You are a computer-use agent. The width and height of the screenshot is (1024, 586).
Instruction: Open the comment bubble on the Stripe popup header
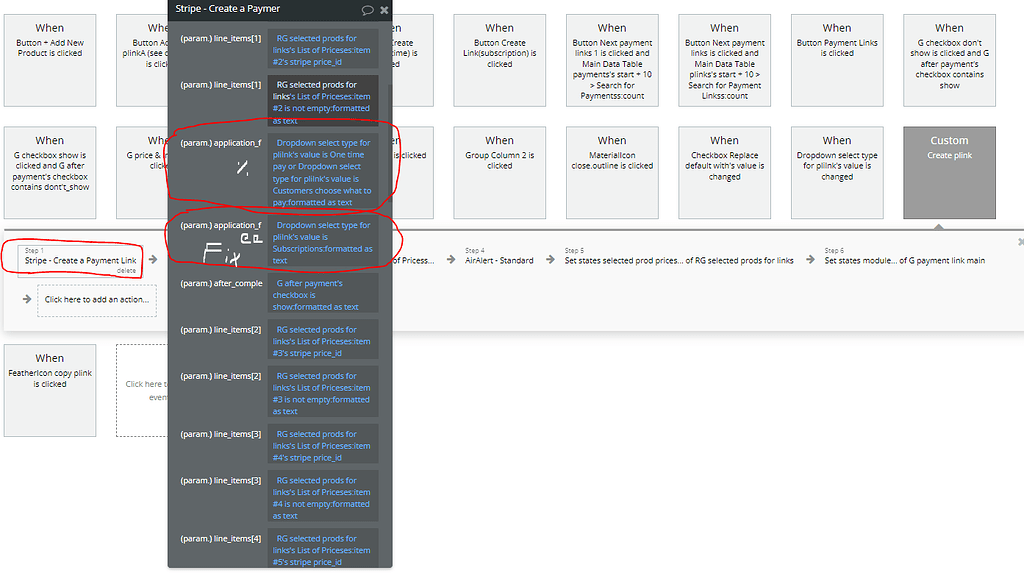tap(366, 9)
